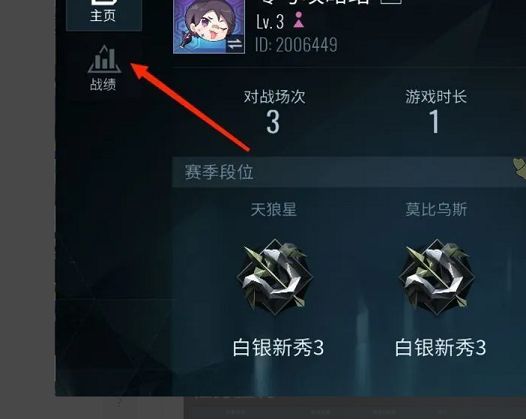Screen dimensions: 526x419
Task: Click the leaf icon beside 赛季段位 bar
Action: tap(520, 169)
